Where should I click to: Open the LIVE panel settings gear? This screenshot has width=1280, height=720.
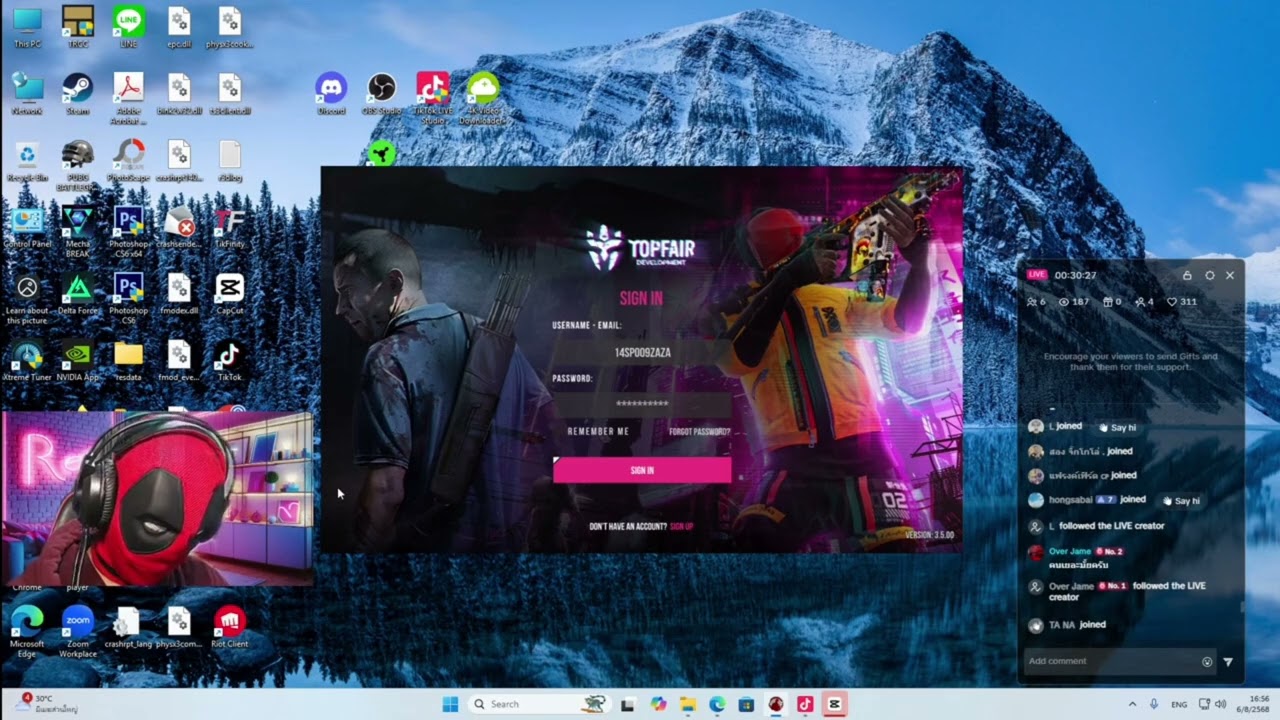pyautogui.click(x=1209, y=275)
